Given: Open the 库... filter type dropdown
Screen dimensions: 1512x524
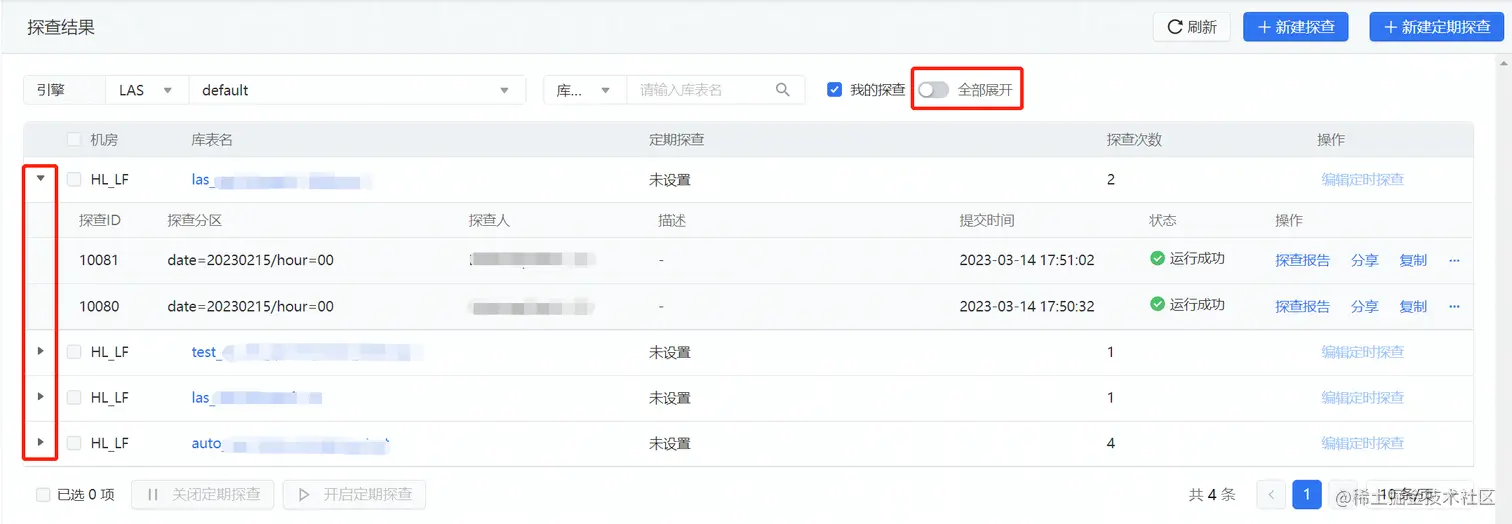Looking at the screenshot, I should tap(585, 90).
